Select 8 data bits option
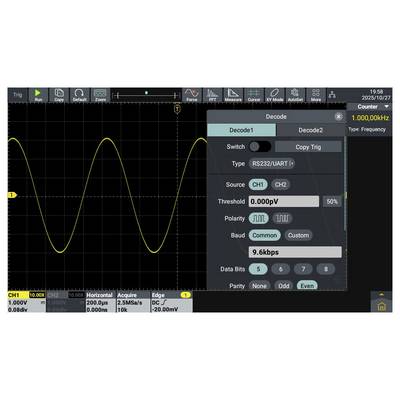Image resolution: width=400 pixels, height=400 pixels. (x=326, y=269)
